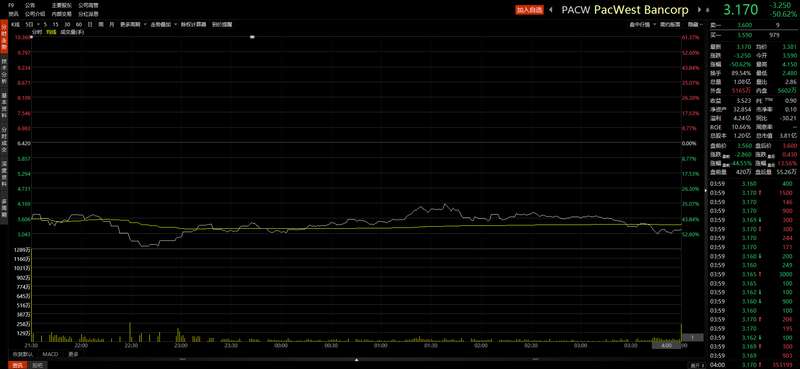The height and width of the screenshot is (369, 800).
Task: Click the orange 加入自选 add-to-watchlist button
Action: pyautogui.click(x=530, y=10)
